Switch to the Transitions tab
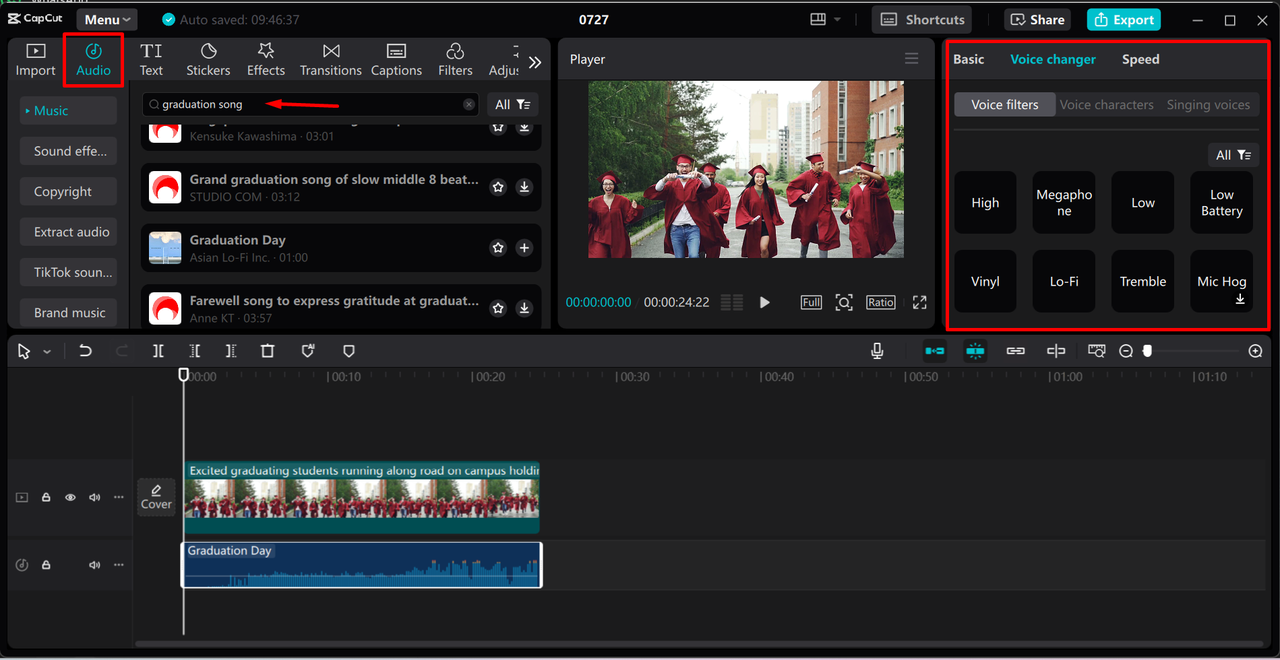The width and height of the screenshot is (1280, 660). (331, 60)
